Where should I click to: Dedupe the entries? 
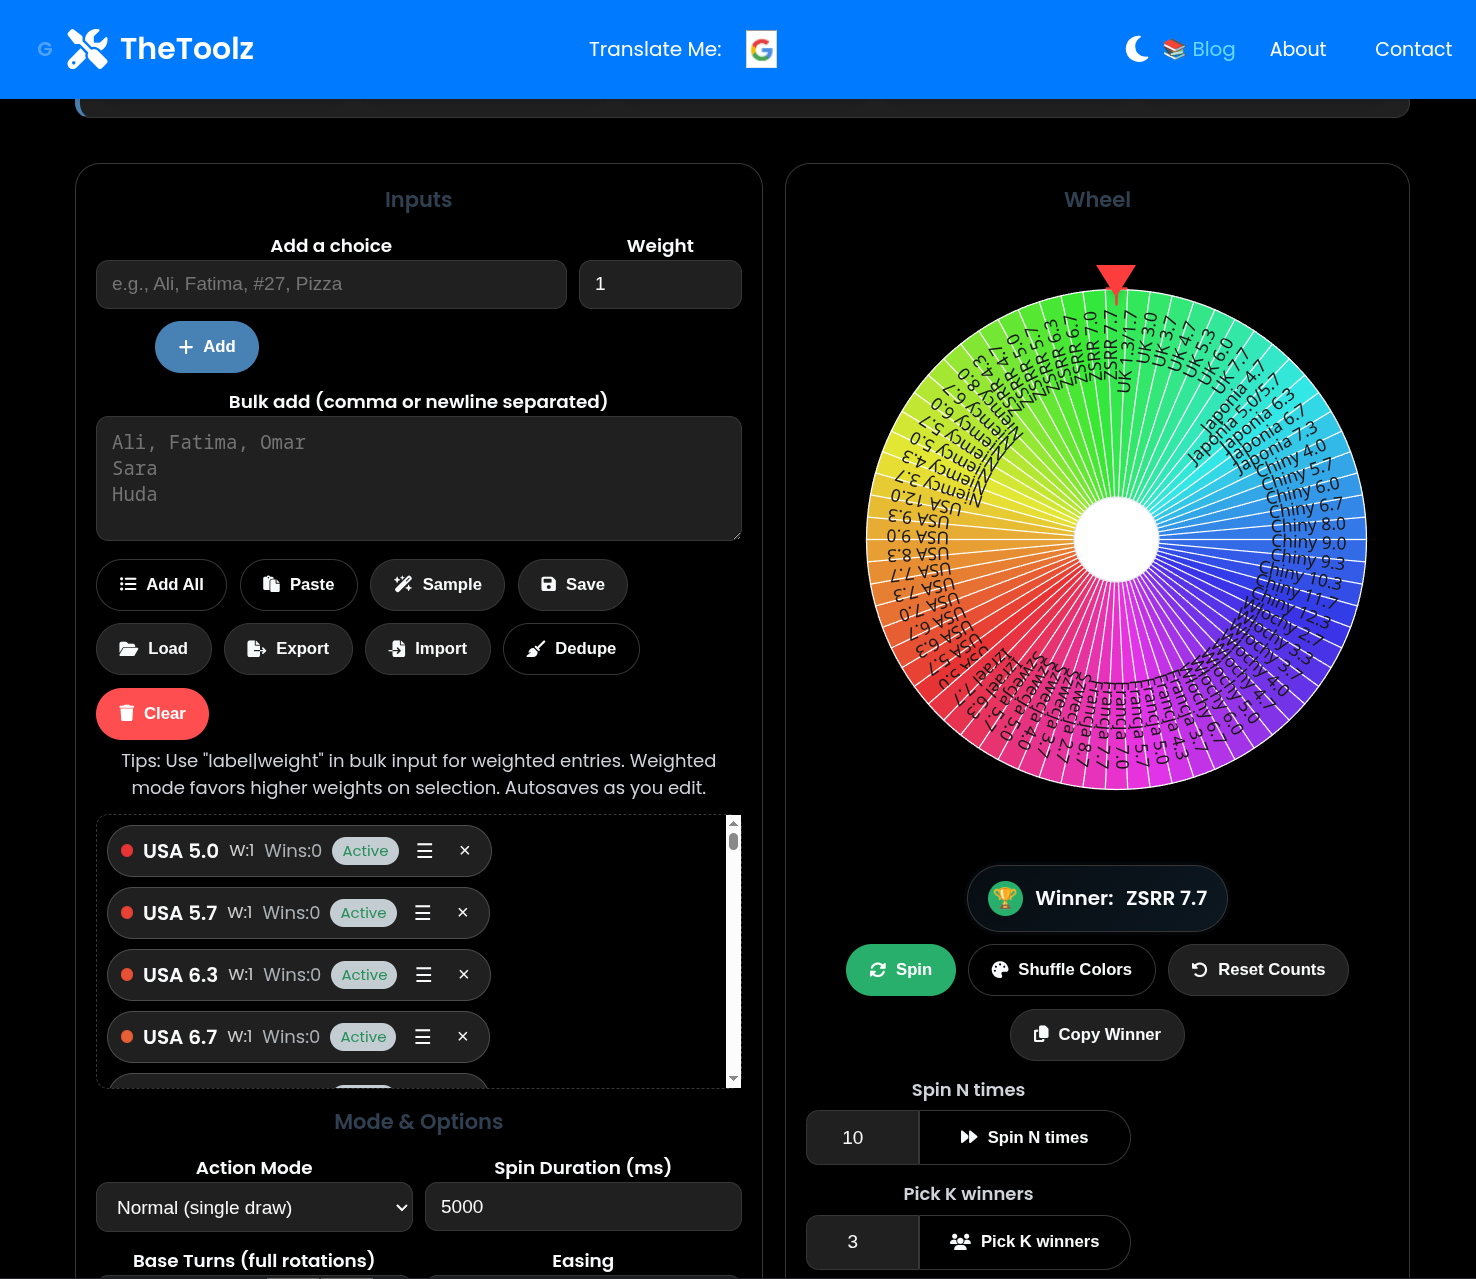coord(571,649)
